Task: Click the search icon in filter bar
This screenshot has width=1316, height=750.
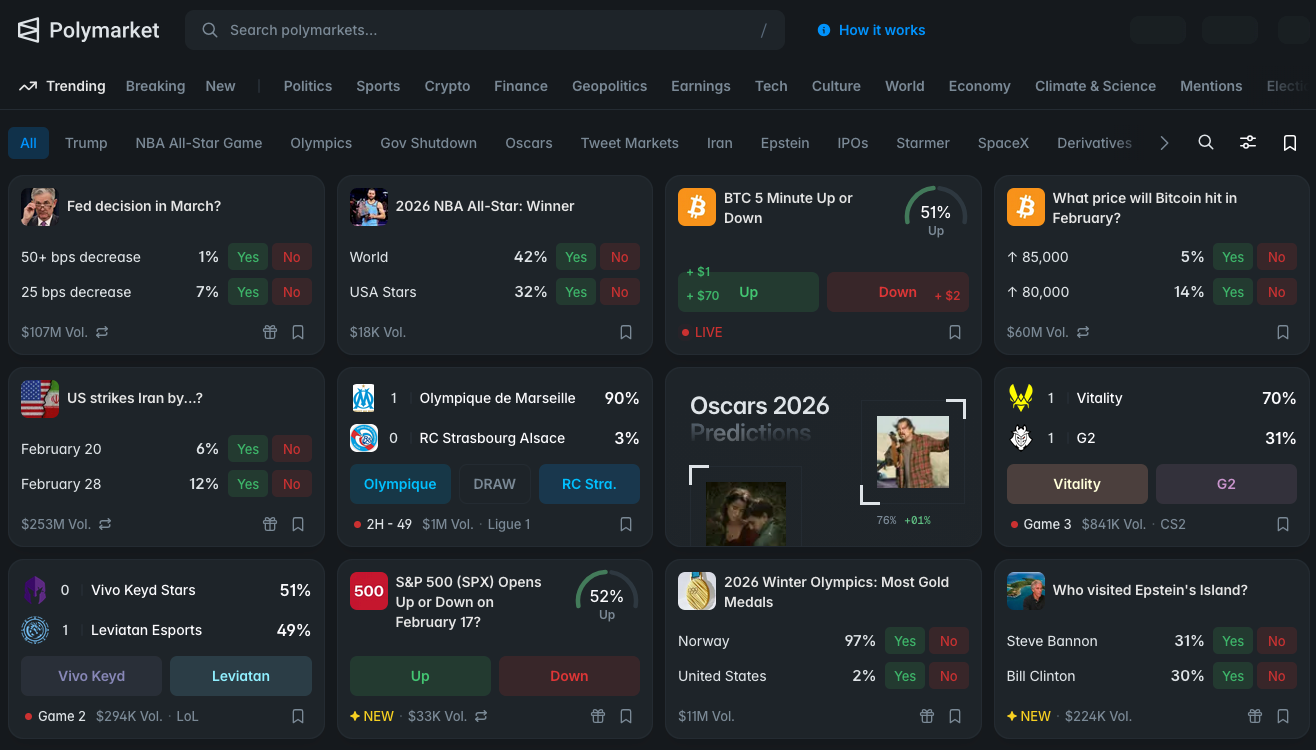Action: tap(1206, 143)
